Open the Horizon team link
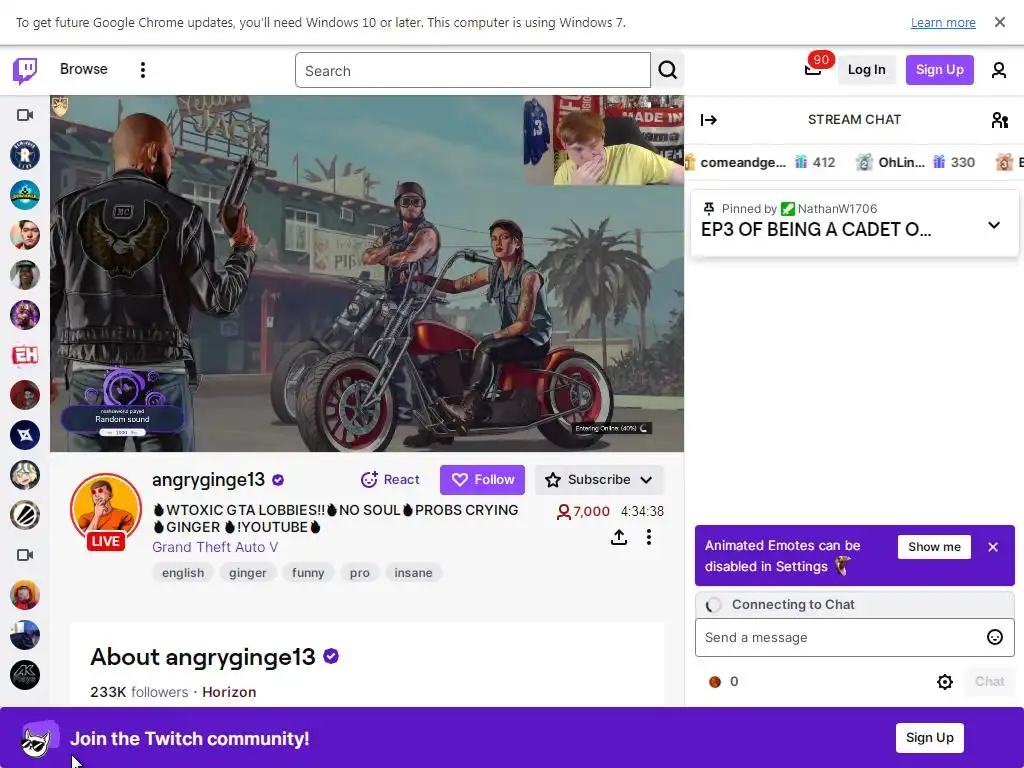This screenshot has height=768, width=1024. [229, 692]
